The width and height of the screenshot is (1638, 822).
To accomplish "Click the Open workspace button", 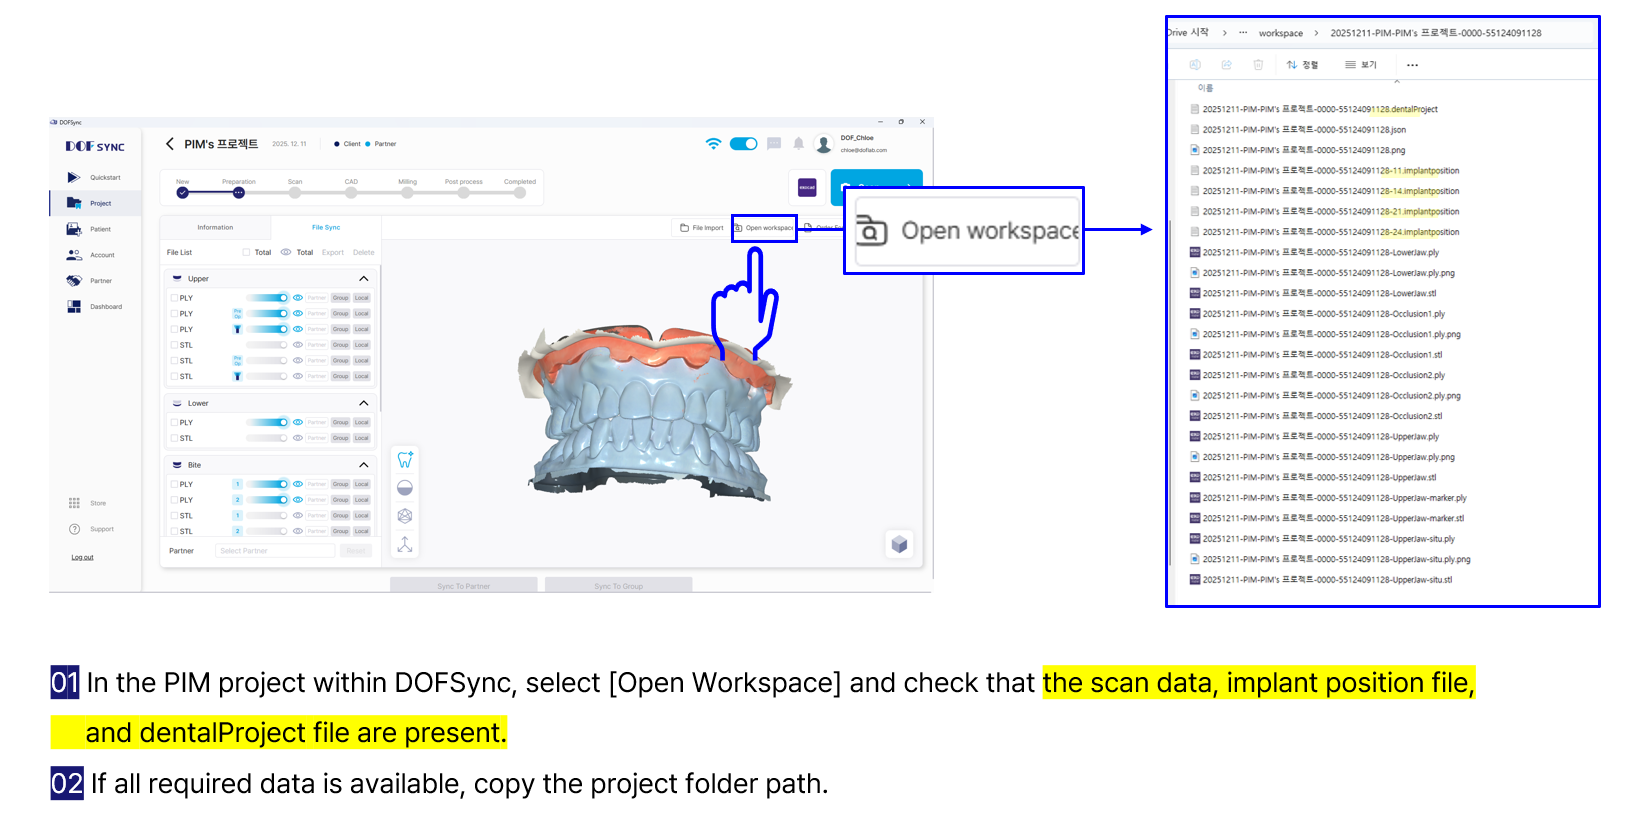I will tap(764, 228).
